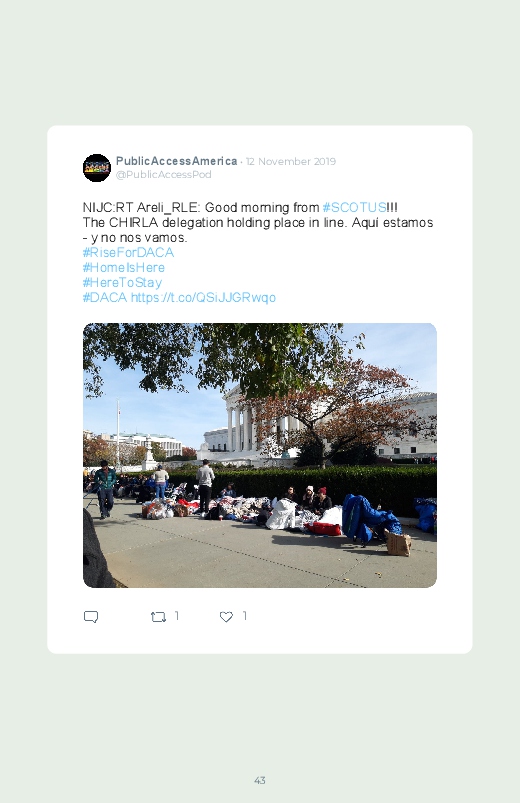Image resolution: width=520 pixels, height=803 pixels.
Task: Visit the #HereToStay hashtag
Action: 122,283
